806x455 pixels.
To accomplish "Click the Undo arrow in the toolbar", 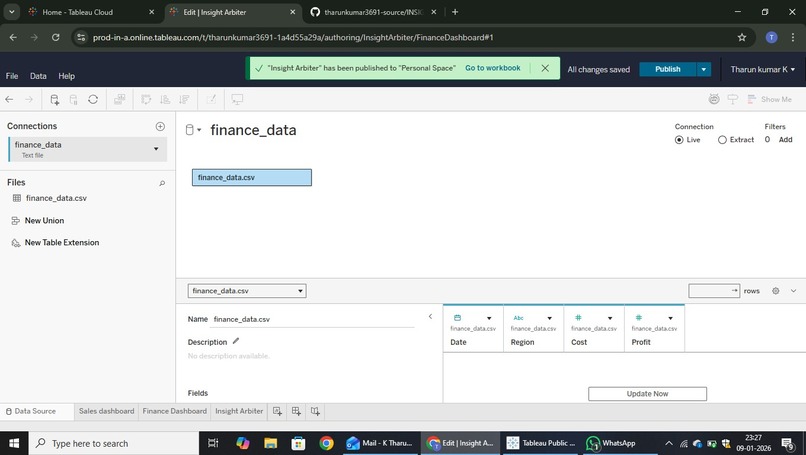I will point(9,99).
